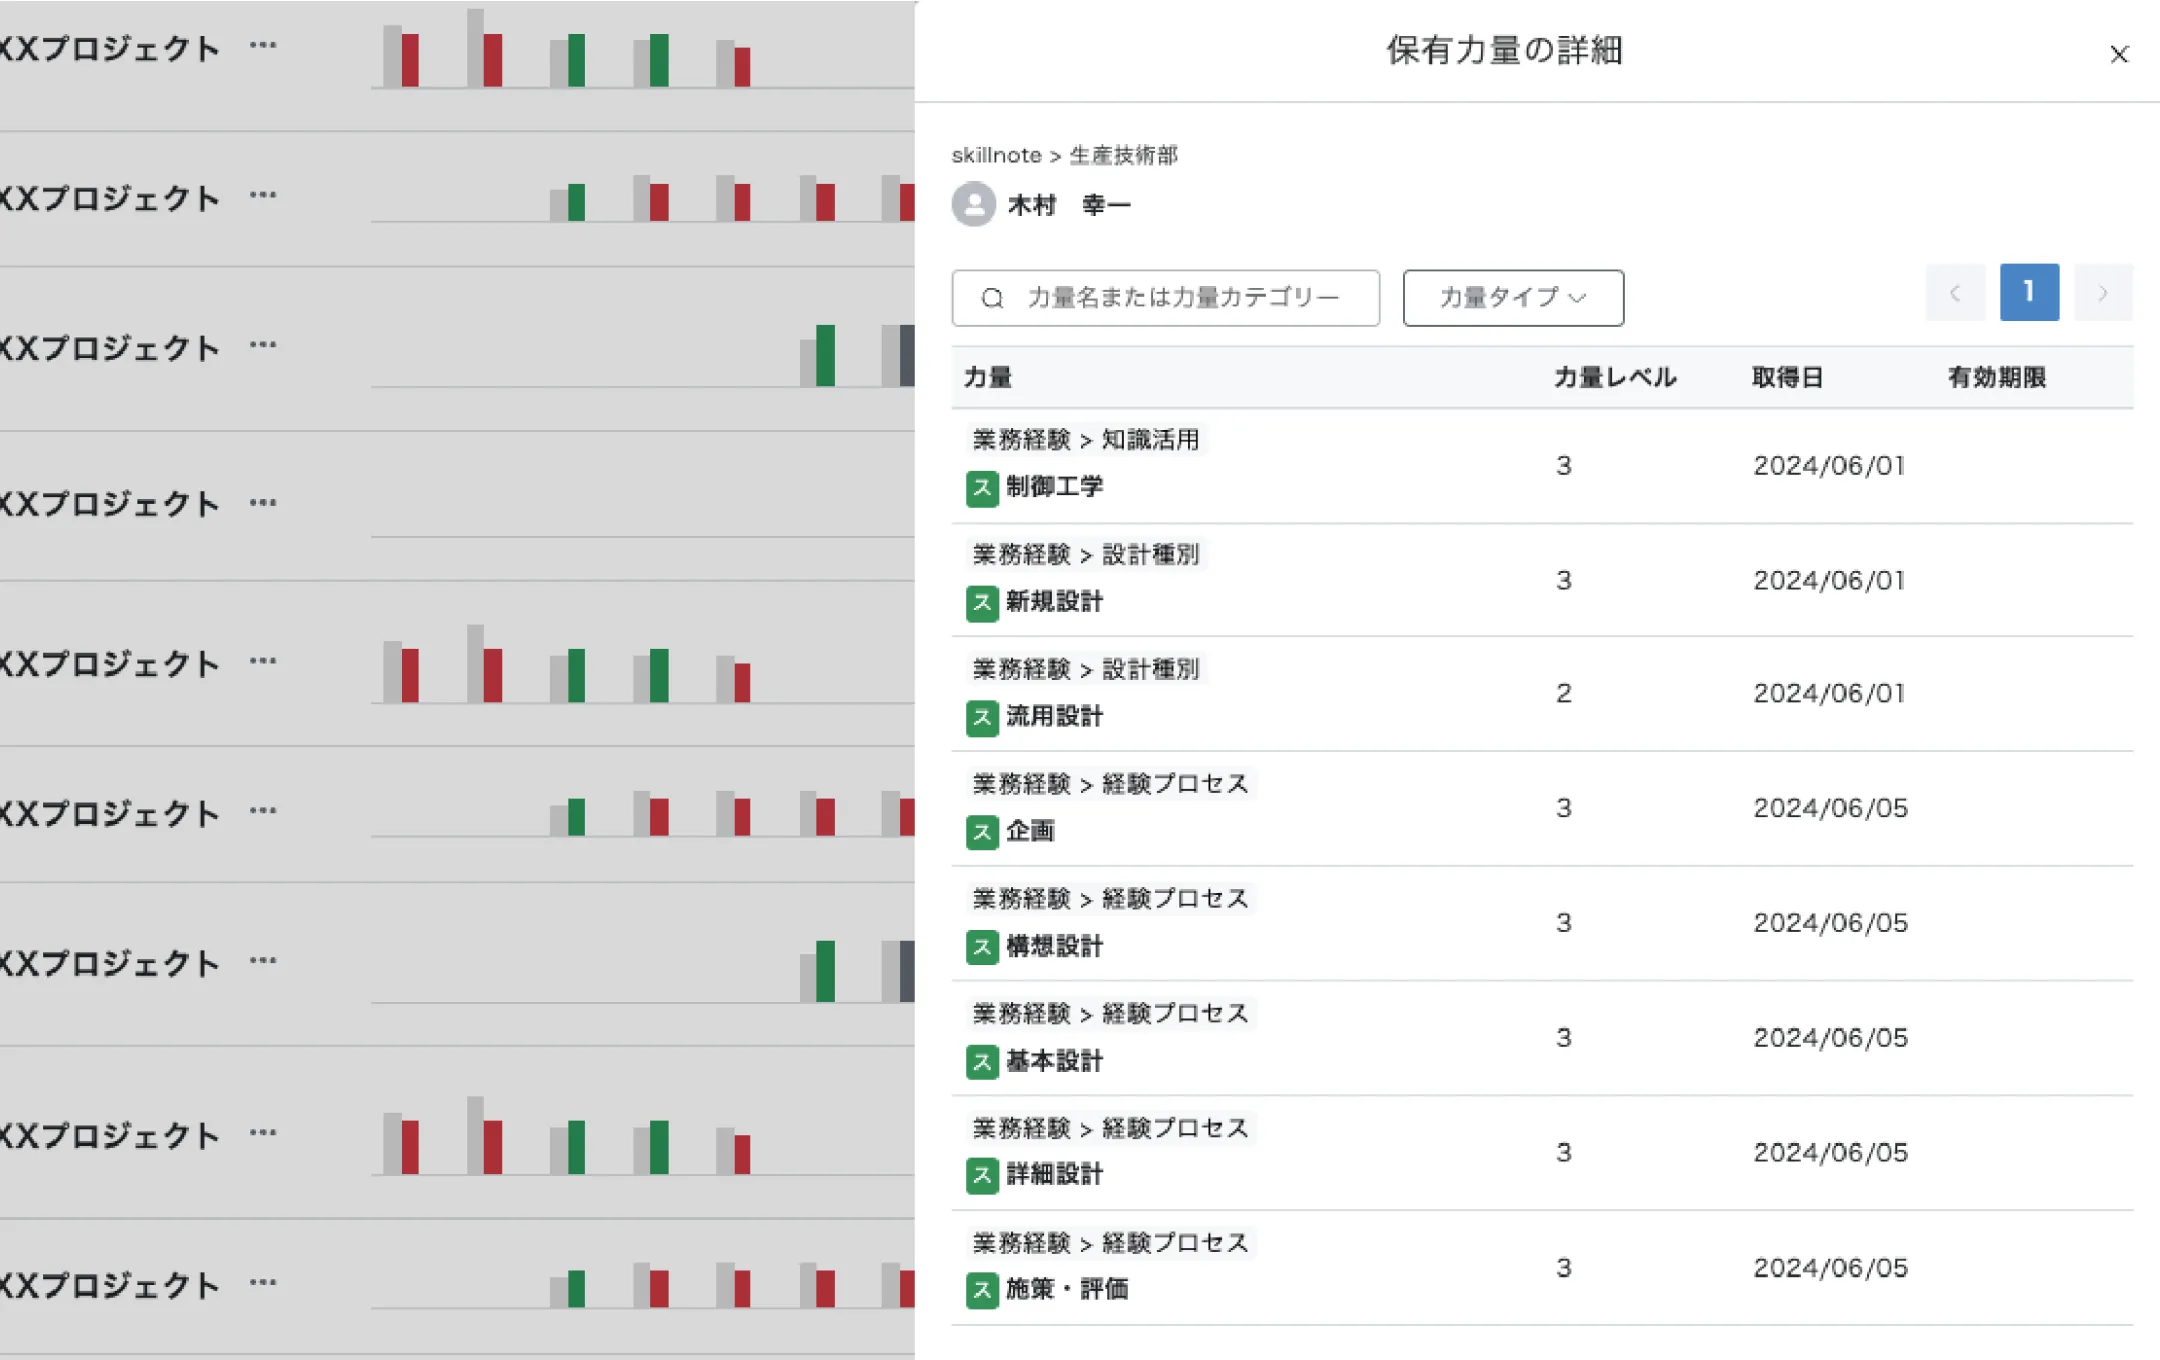Click the green ス icon next to 企画
This screenshot has width=2160, height=1360.
982,832
